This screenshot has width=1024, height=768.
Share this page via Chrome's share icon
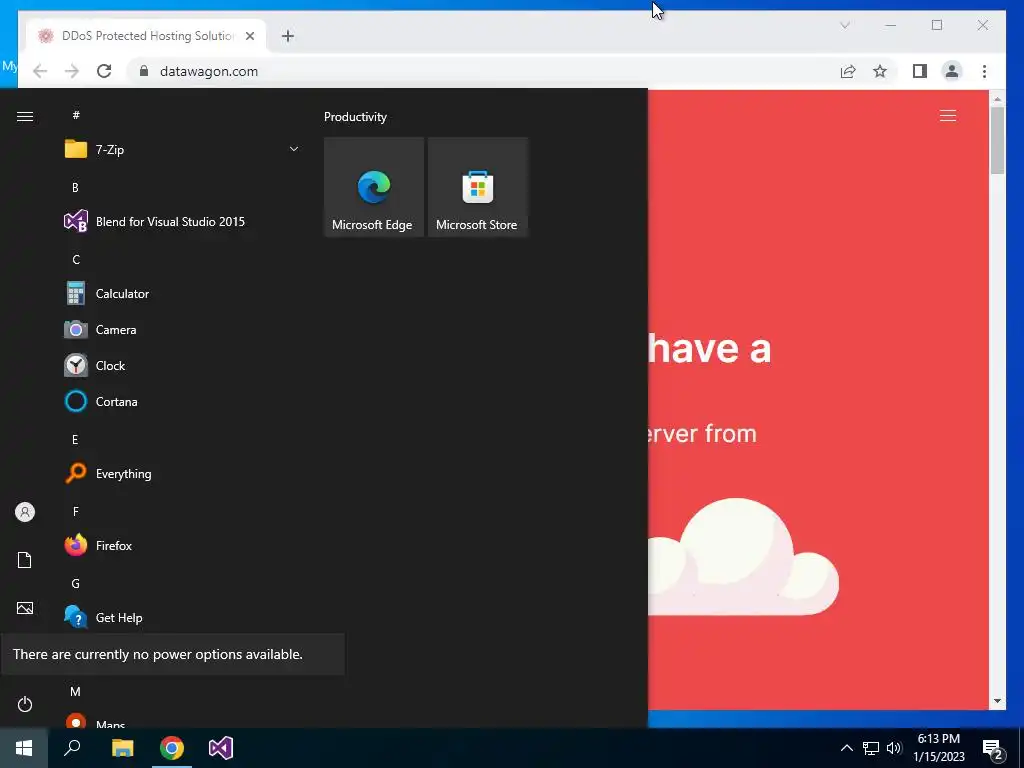point(848,71)
